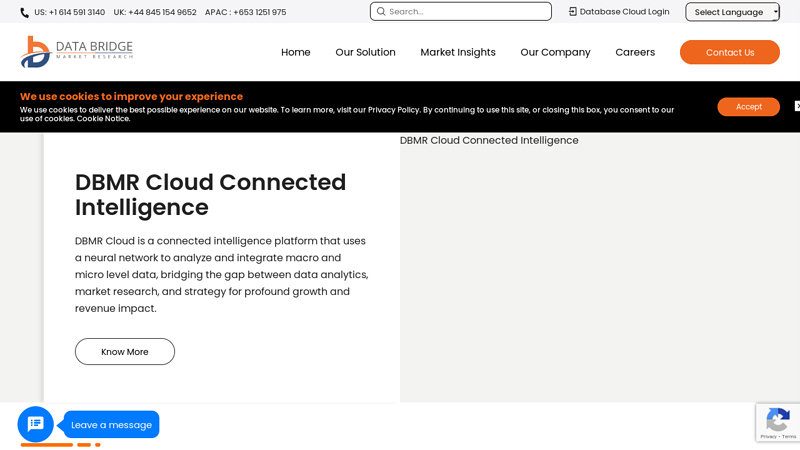The height and width of the screenshot is (450, 800).
Task: Click the US phone number +1 614 591 3140
Action: (x=69, y=12)
